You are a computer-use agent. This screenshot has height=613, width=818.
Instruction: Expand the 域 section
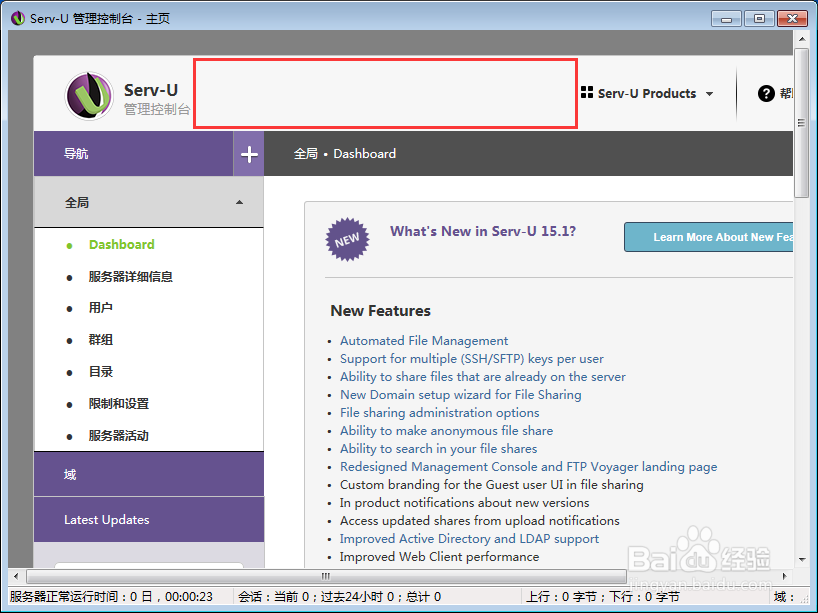[149, 474]
